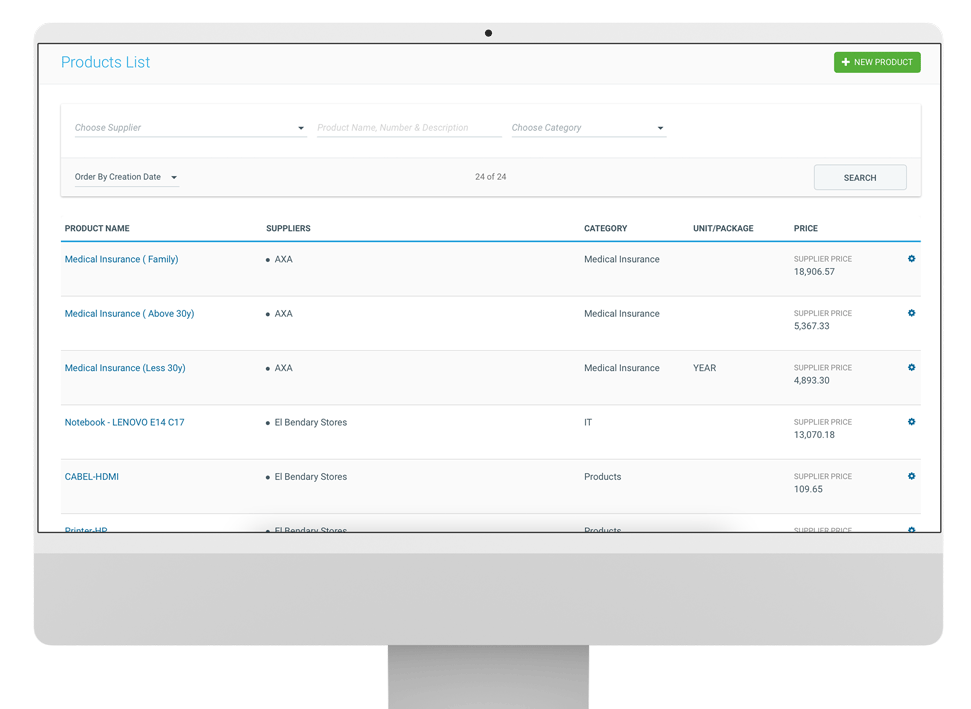Viewport: 971px width, 709px height.
Task: Open Medical Insurance (Family) product link
Action: coord(121,259)
